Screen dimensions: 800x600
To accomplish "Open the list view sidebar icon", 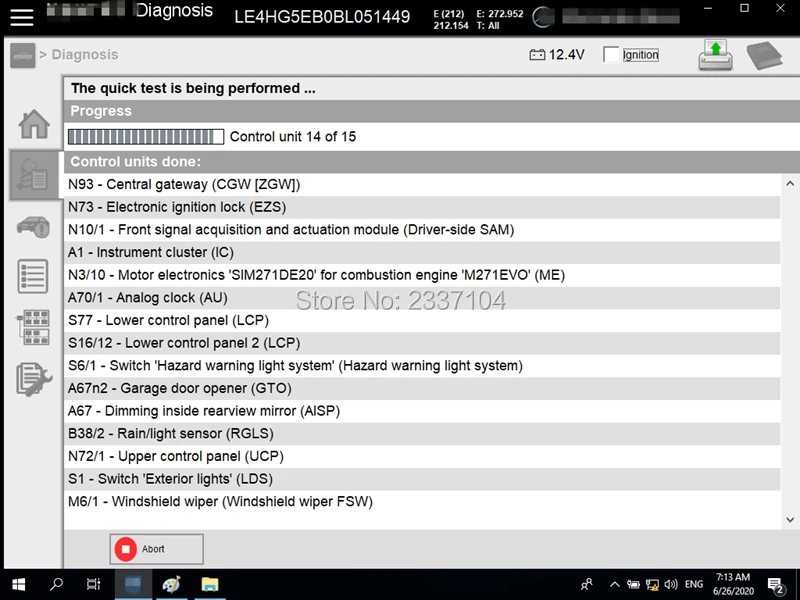I will (x=33, y=277).
